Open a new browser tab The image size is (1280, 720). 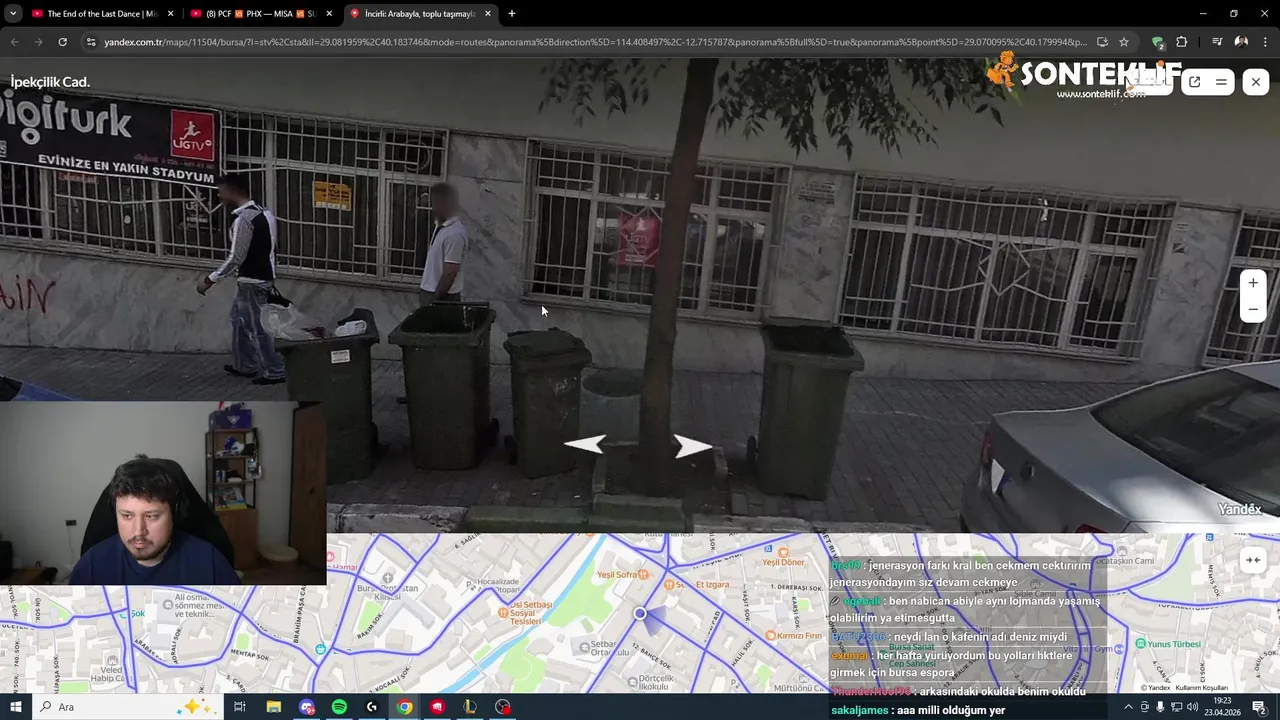point(512,14)
